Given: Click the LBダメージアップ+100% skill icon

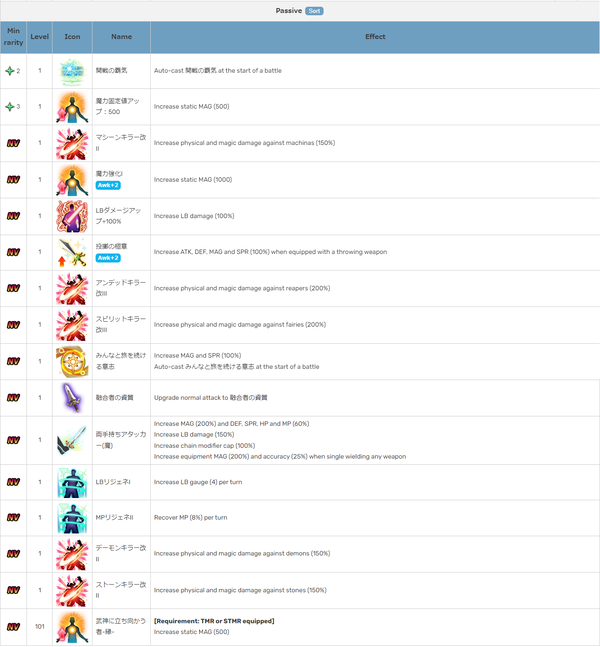Looking at the screenshot, I should 72,216.
